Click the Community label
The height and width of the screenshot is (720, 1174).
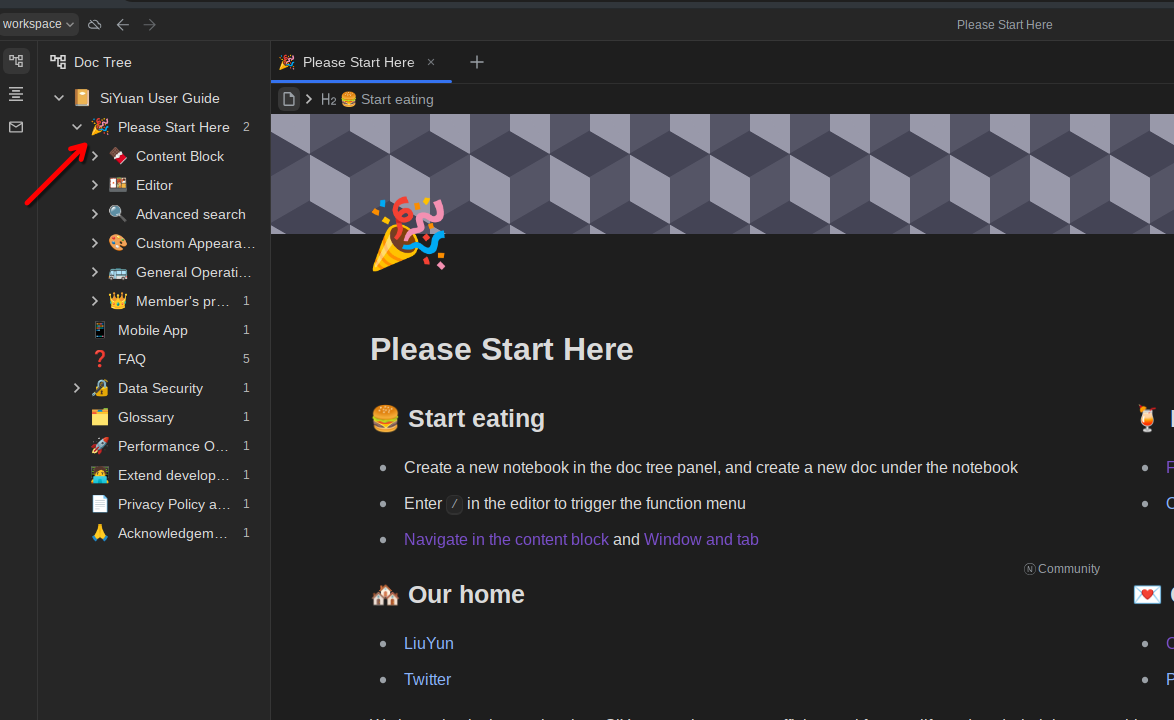click(x=1062, y=569)
